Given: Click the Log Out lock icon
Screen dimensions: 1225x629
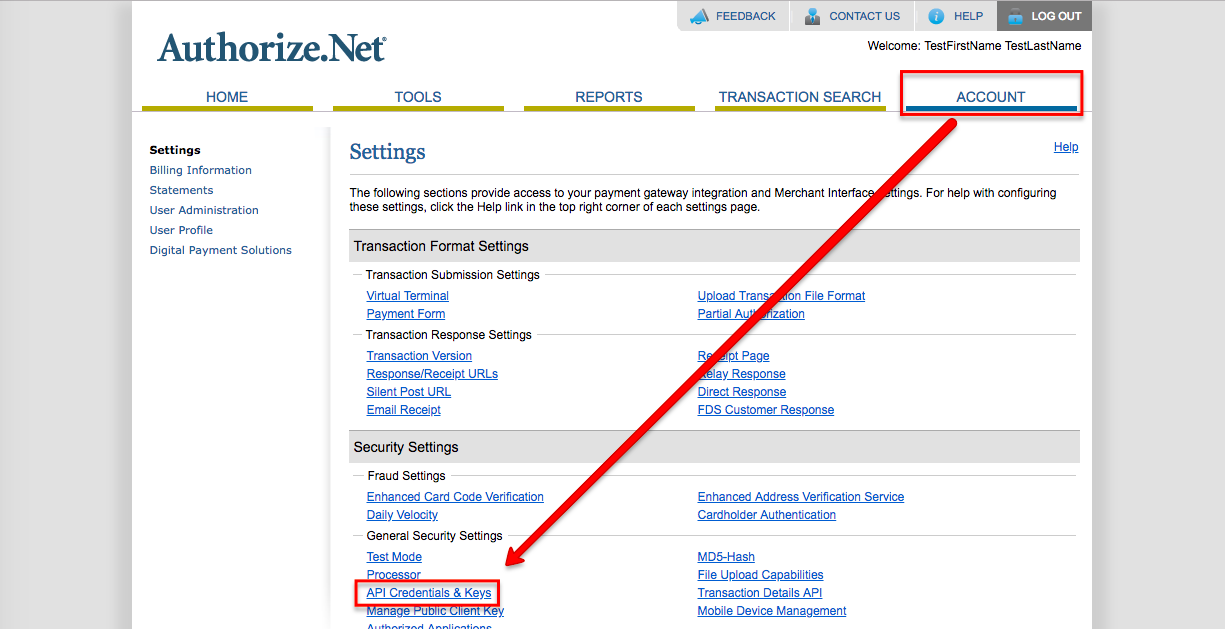Looking at the screenshot, I should pyautogui.click(x=1015, y=16).
